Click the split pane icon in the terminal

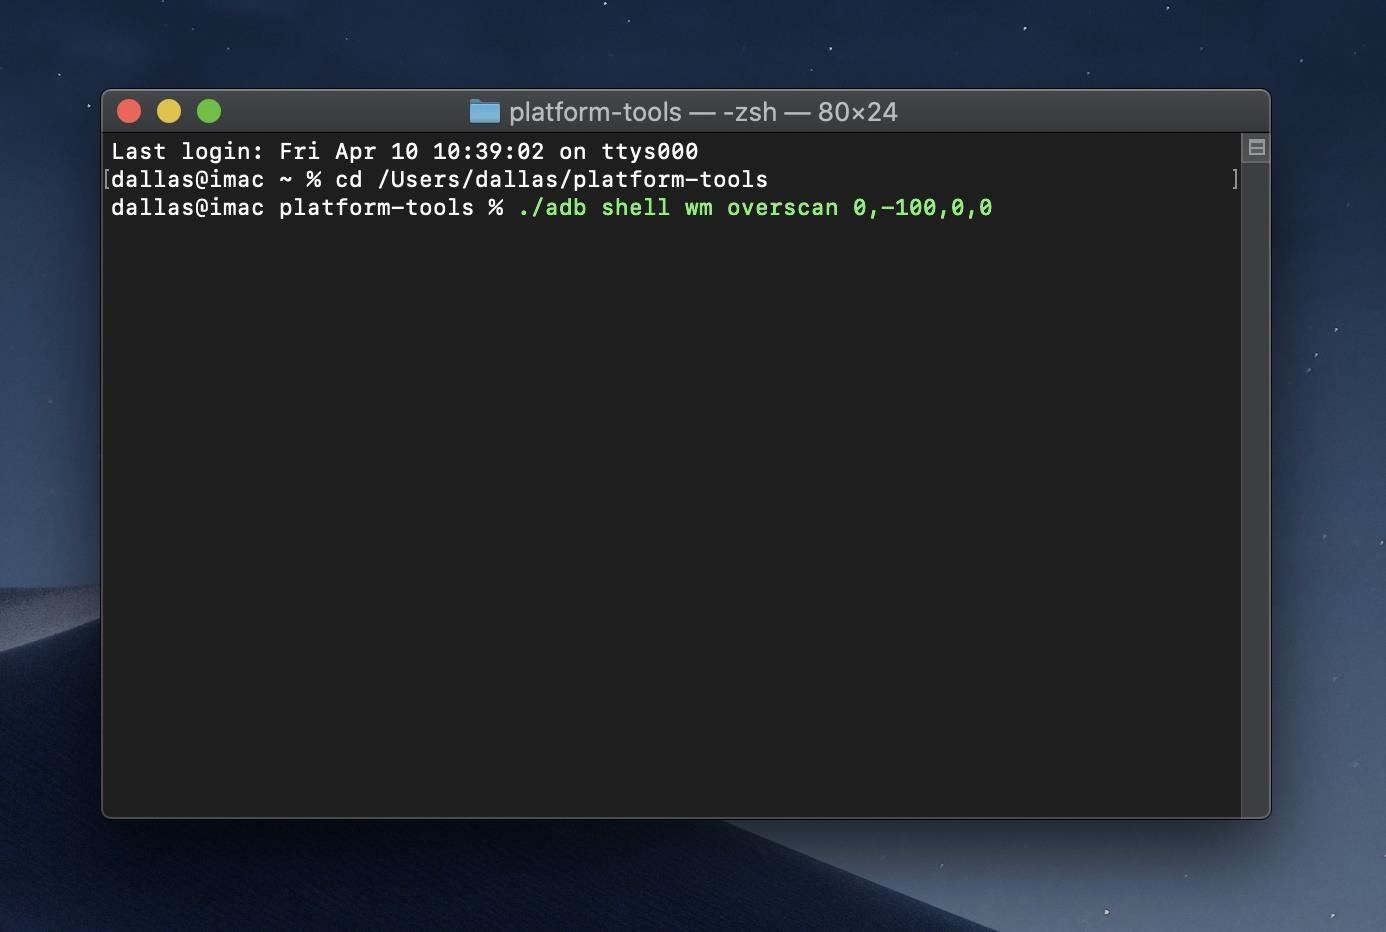click(1257, 148)
